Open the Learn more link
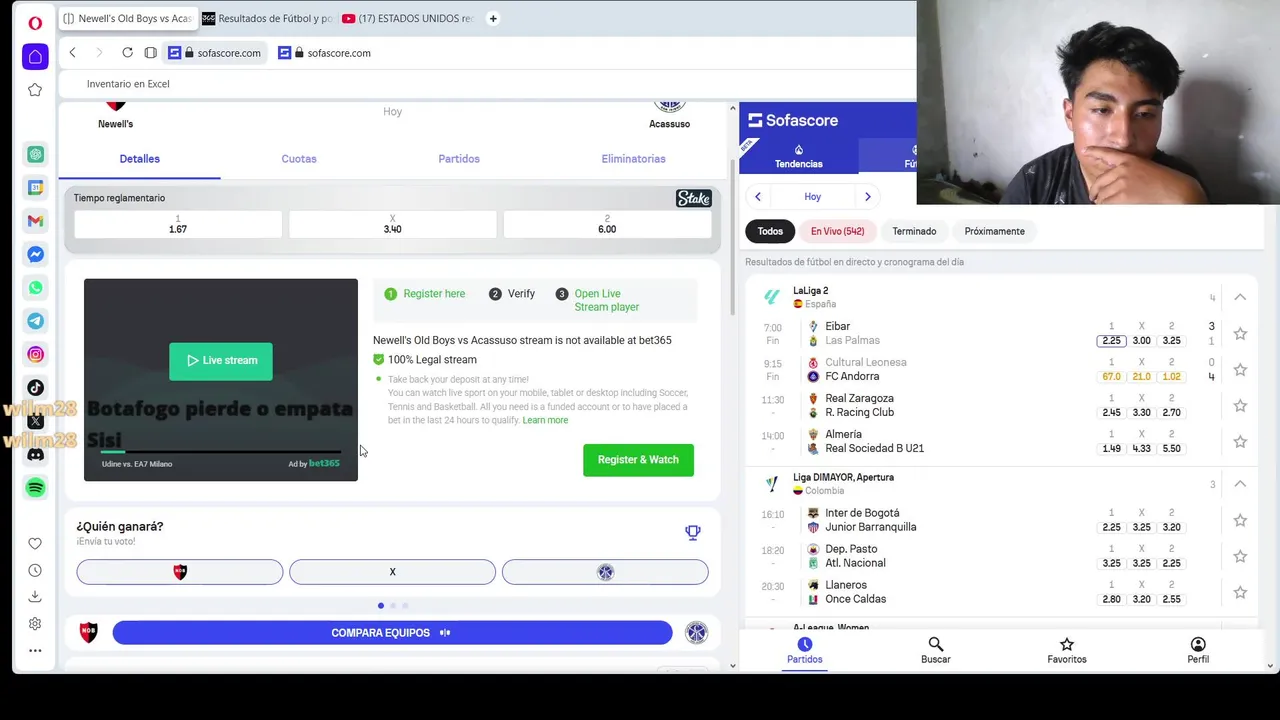Screen dimensions: 1280x720 tap(545, 420)
